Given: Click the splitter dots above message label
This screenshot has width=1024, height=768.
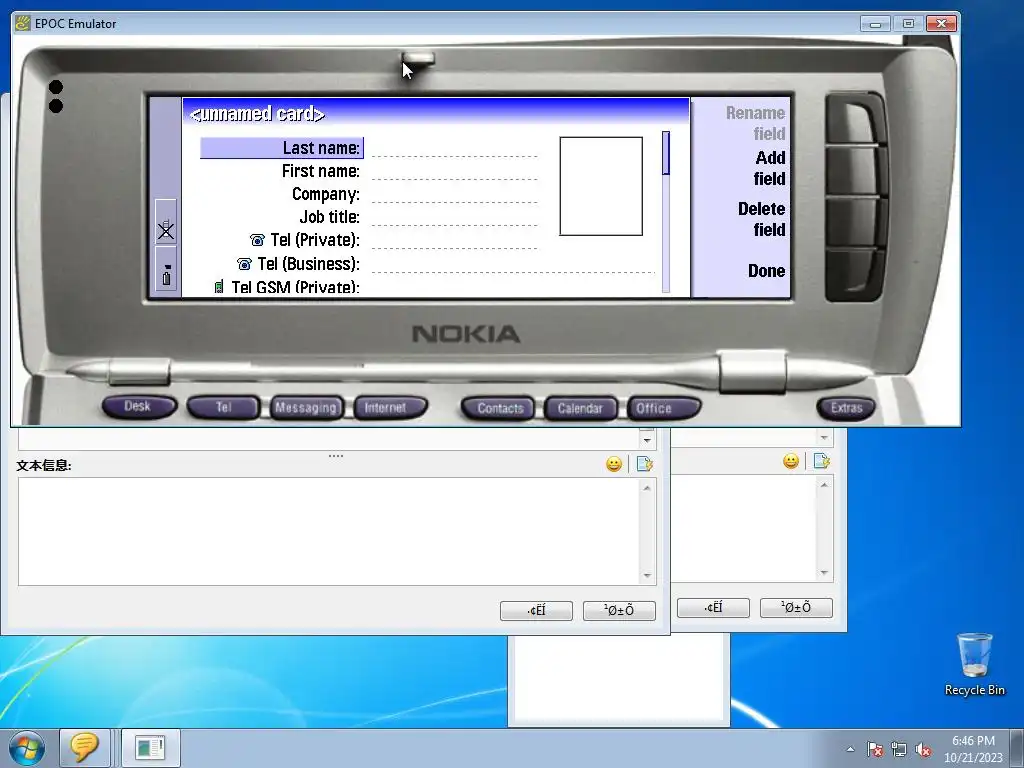Looking at the screenshot, I should click(x=336, y=456).
